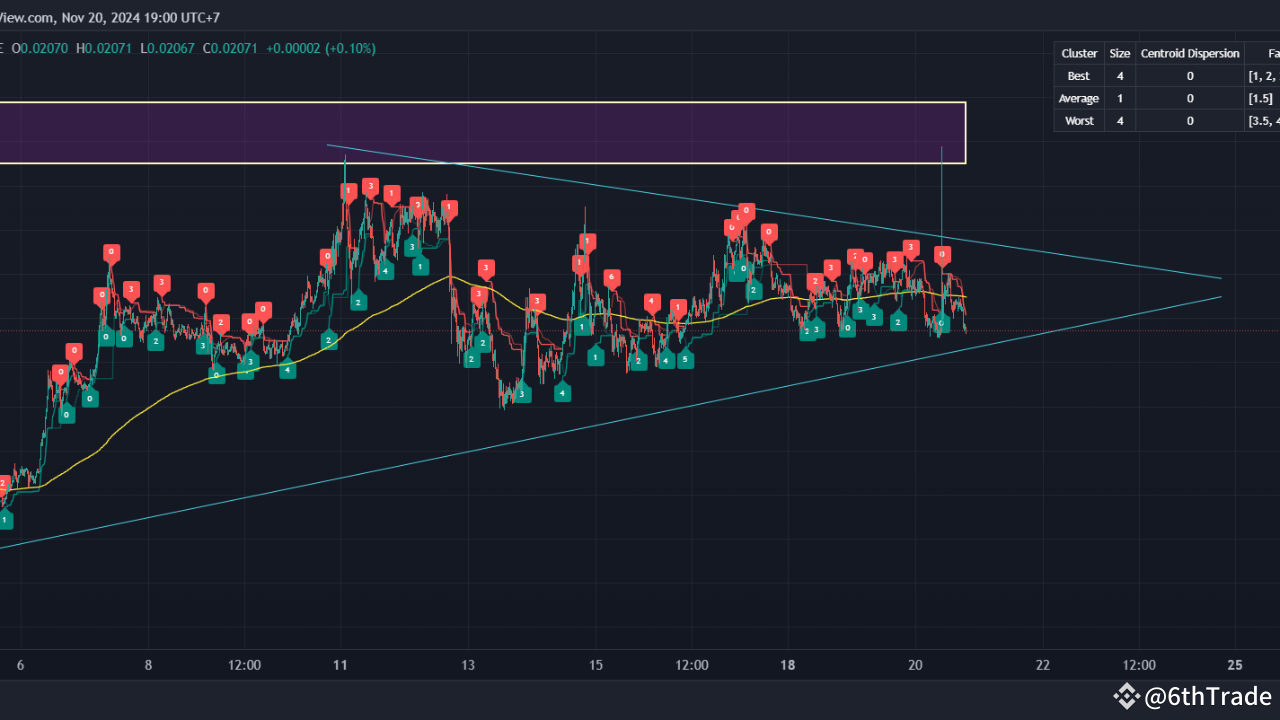
Task: Click the 12:00 label on the time axis
Action: click(x=244, y=665)
